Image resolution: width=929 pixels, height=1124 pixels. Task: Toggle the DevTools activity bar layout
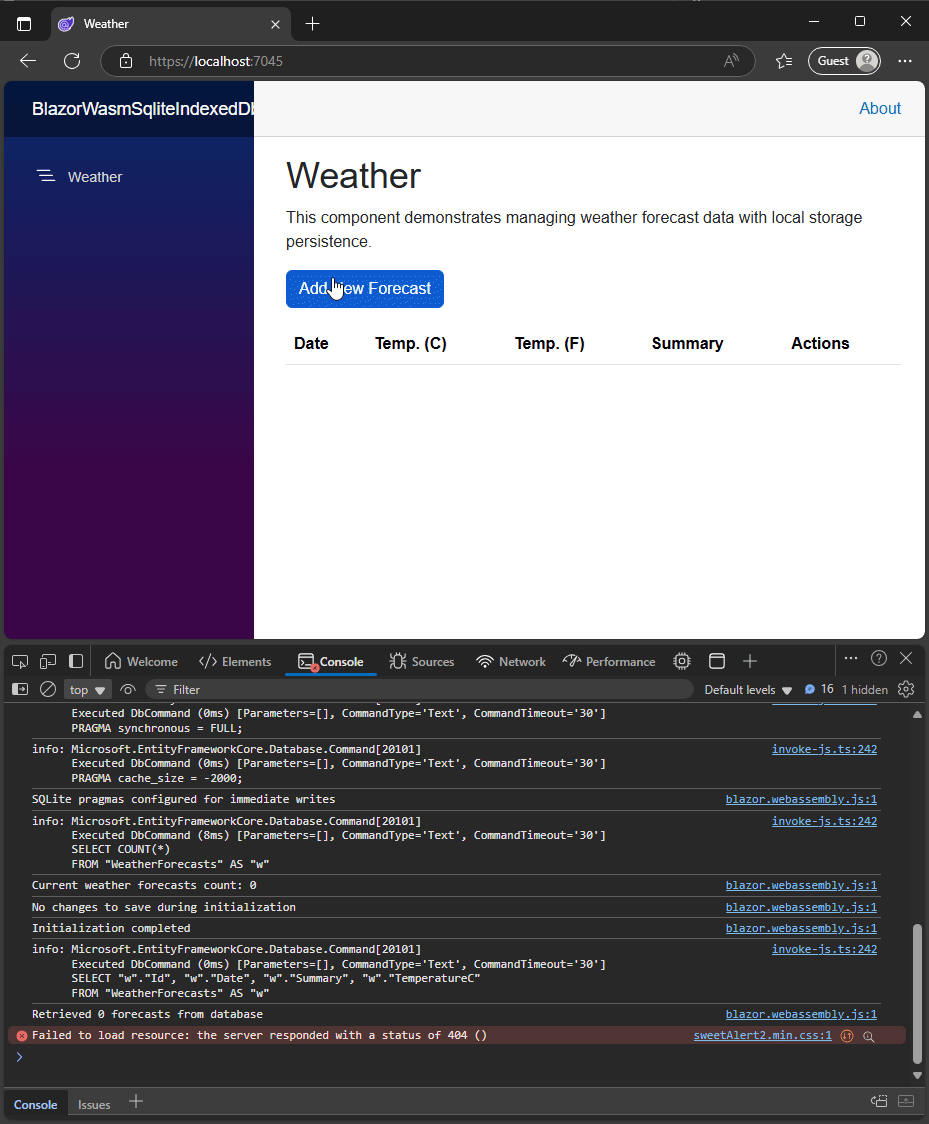click(75, 661)
